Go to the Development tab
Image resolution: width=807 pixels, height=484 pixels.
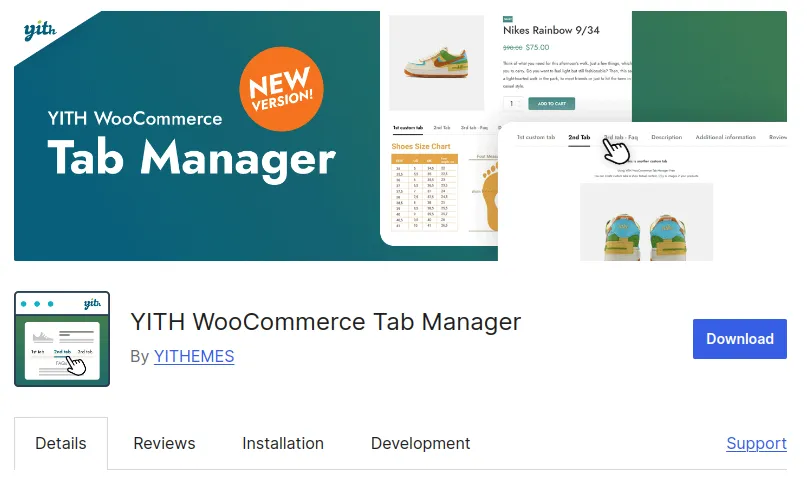click(420, 443)
